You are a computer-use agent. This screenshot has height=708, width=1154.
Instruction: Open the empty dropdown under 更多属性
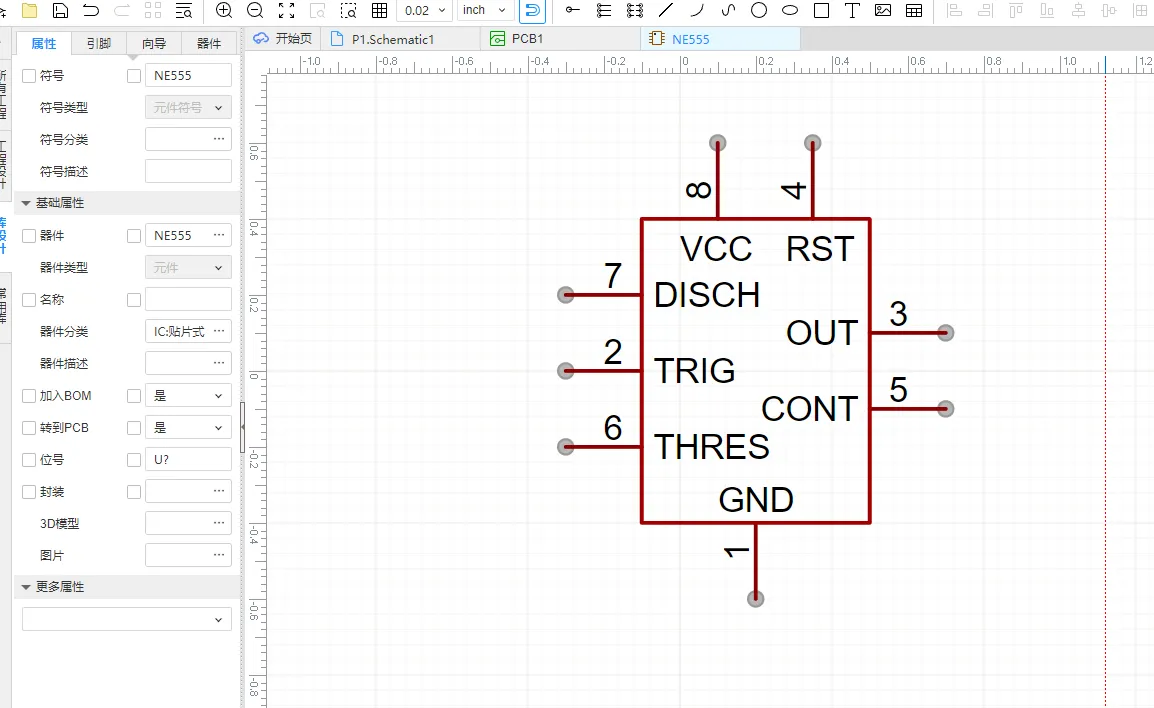click(127, 620)
